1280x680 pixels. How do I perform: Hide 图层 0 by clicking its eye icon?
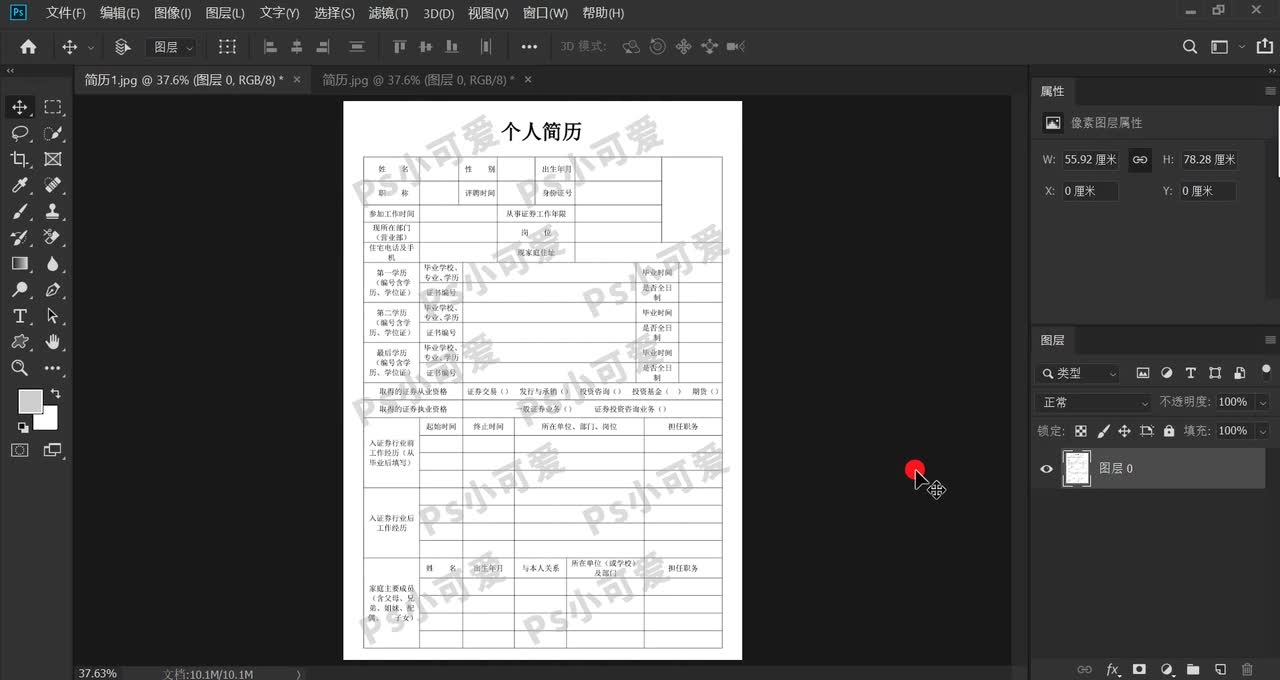click(1046, 468)
